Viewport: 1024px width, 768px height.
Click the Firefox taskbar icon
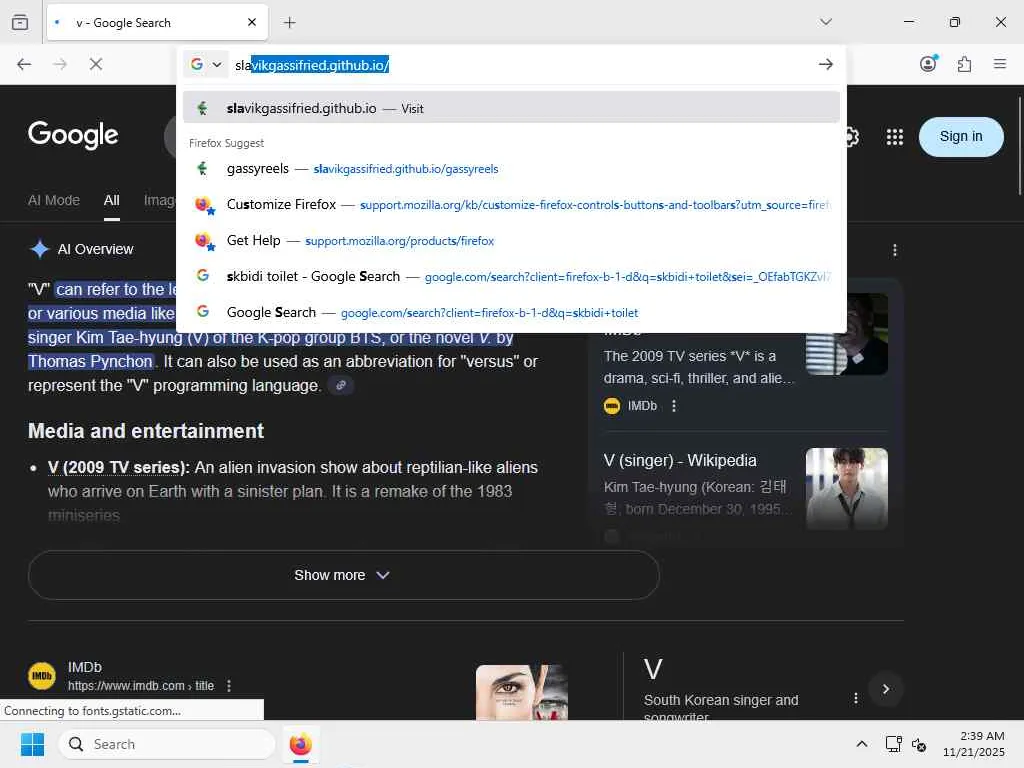(300, 744)
